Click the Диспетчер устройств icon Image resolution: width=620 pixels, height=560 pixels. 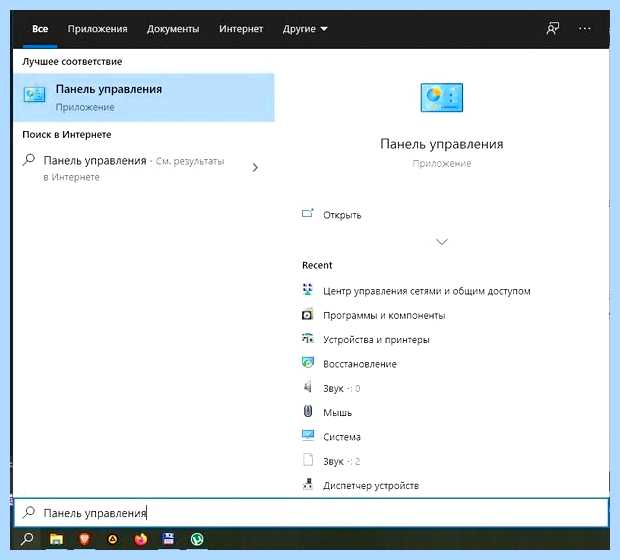(x=308, y=484)
